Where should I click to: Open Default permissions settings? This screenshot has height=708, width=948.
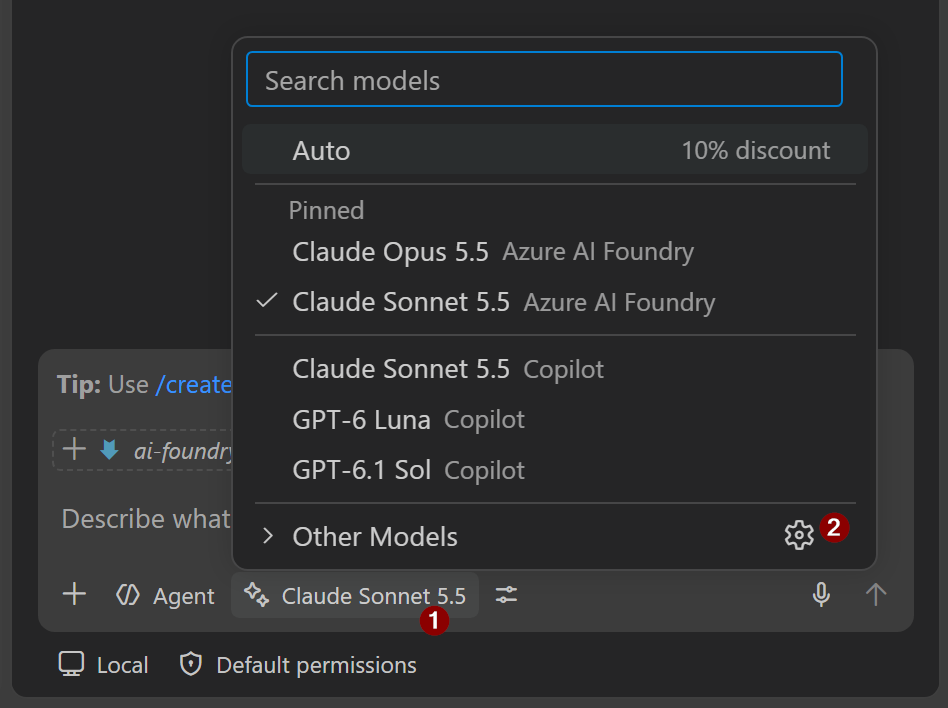pos(298,664)
